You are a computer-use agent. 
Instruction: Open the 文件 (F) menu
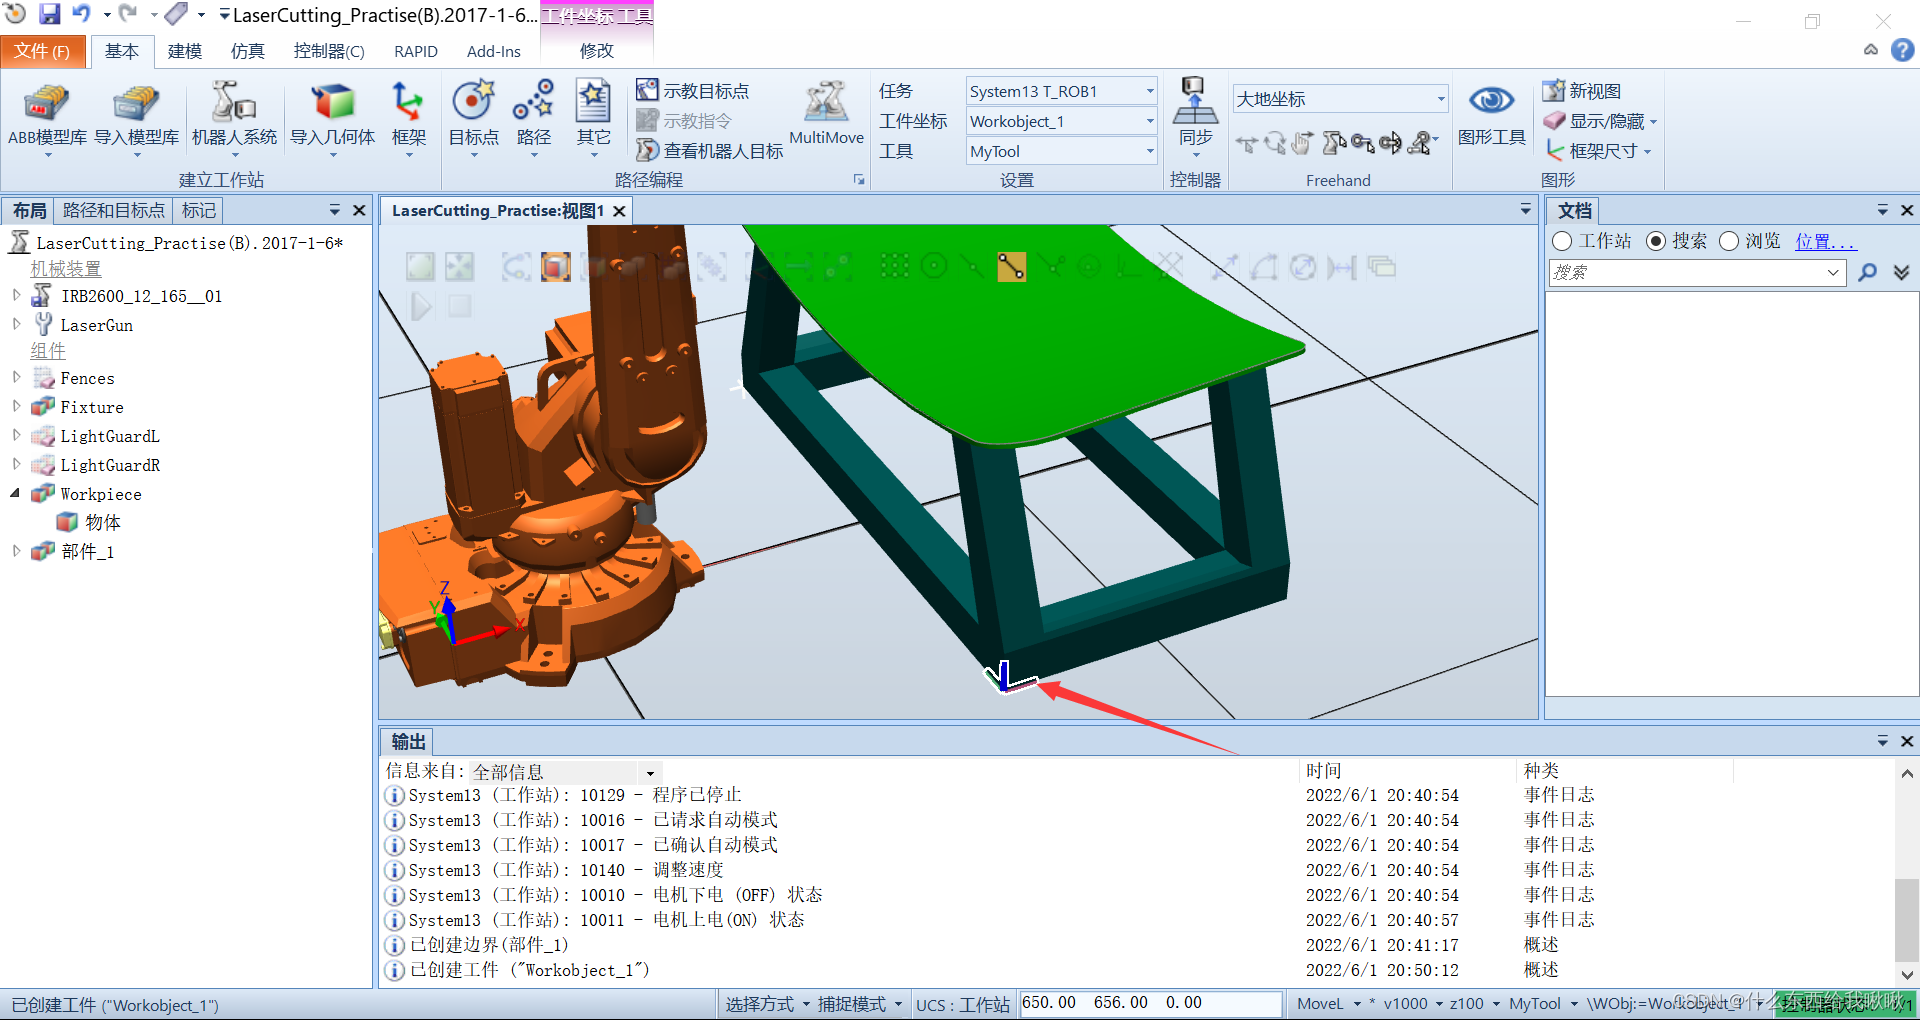[43, 51]
